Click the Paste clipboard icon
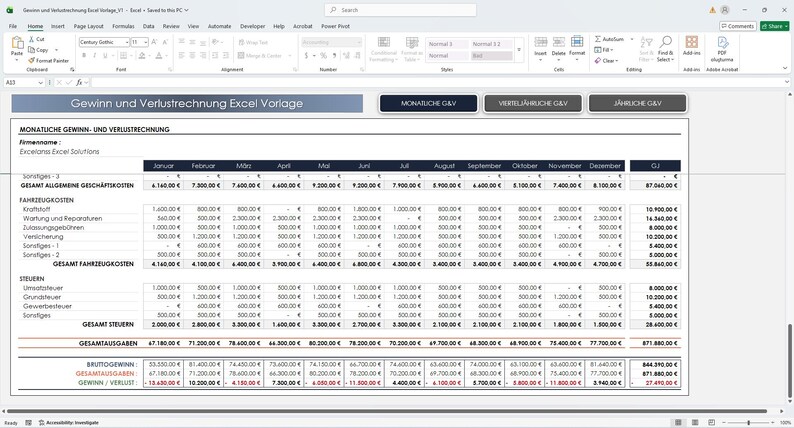794x428 pixels. click(17, 44)
